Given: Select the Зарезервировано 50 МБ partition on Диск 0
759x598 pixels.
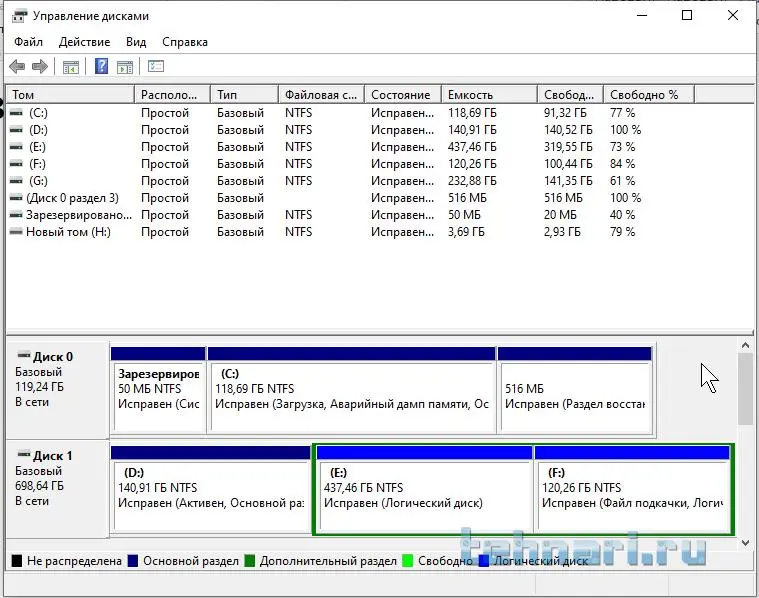Looking at the screenshot, I should (158, 389).
